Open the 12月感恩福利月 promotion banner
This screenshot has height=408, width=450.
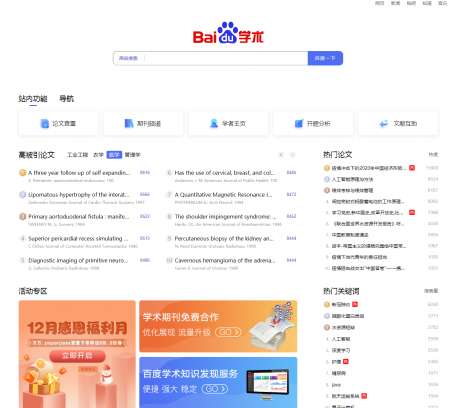point(77,354)
